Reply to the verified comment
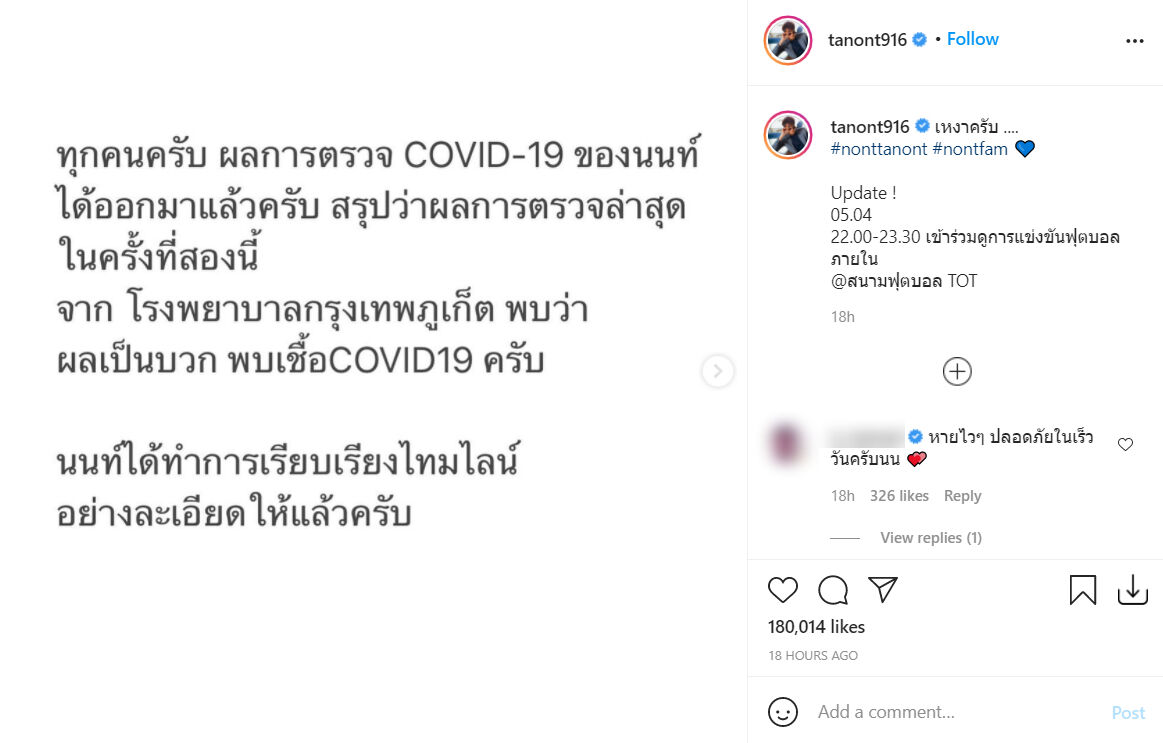The height and width of the screenshot is (743, 1163). [962, 496]
